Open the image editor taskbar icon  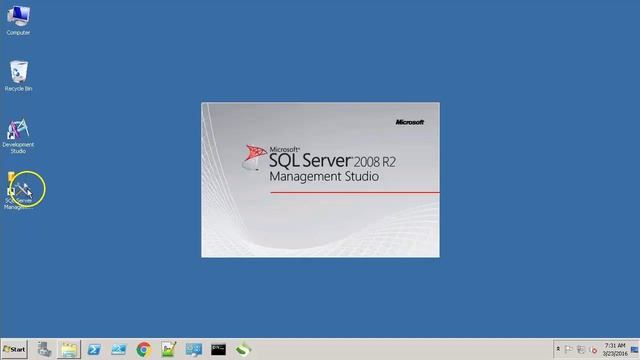point(169,349)
